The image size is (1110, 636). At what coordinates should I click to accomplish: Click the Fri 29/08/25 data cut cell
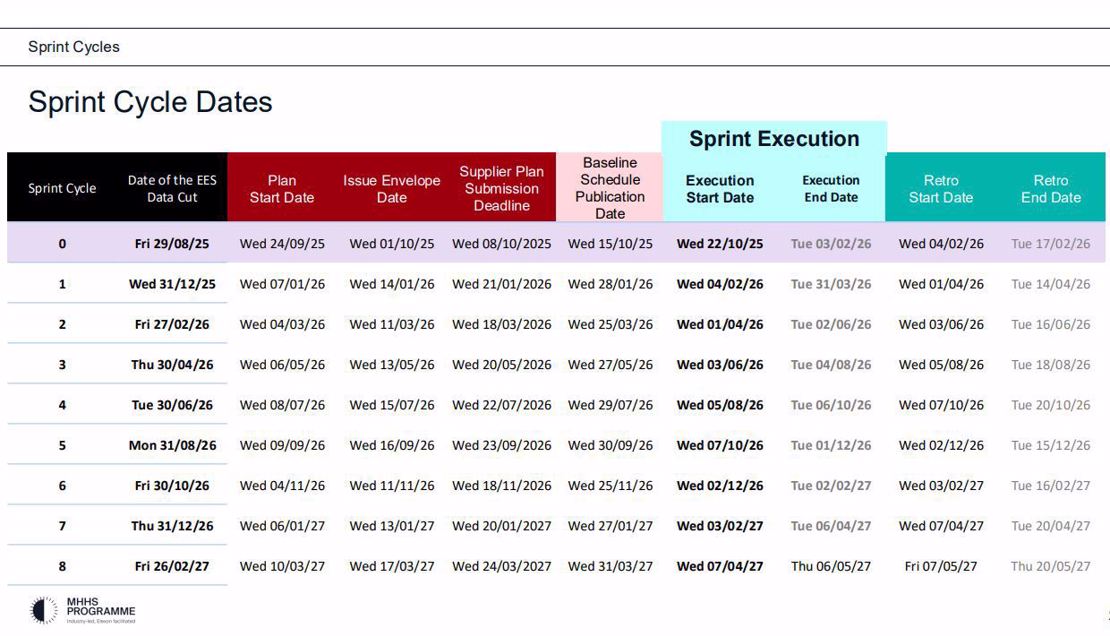click(172, 244)
